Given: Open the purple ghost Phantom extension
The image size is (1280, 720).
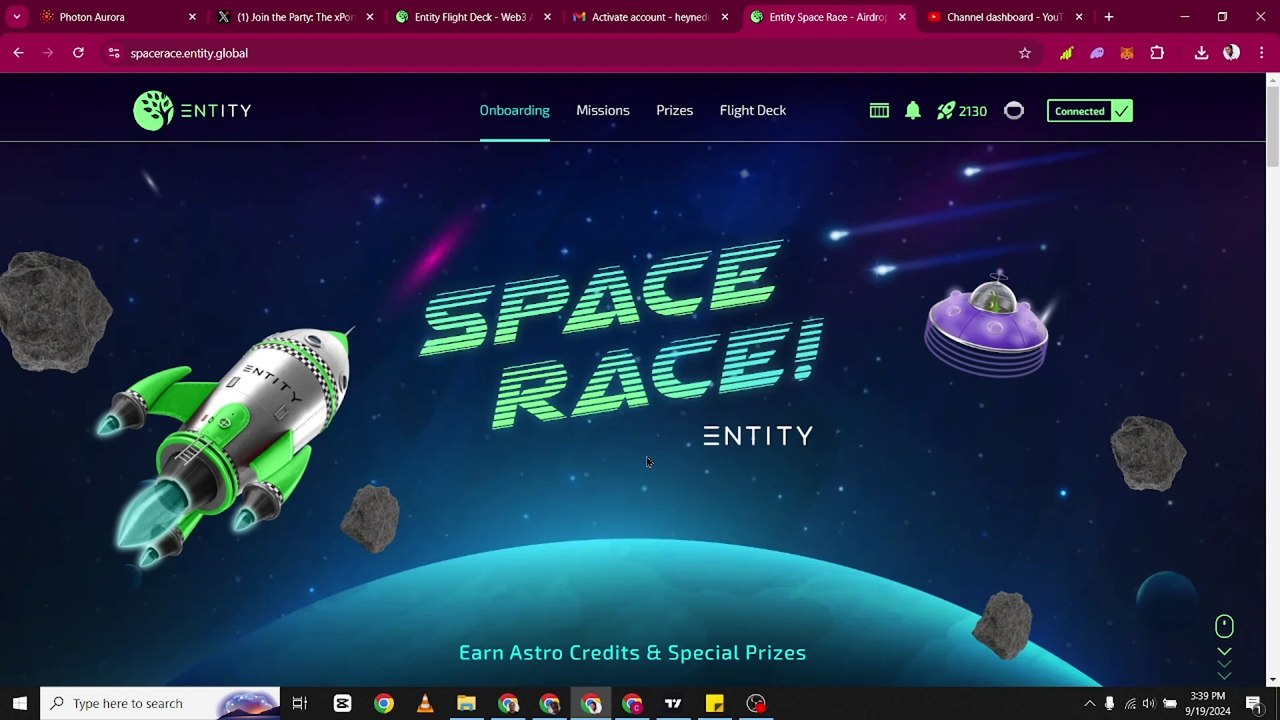Looking at the screenshot, I should click(x=1097, y=53).
